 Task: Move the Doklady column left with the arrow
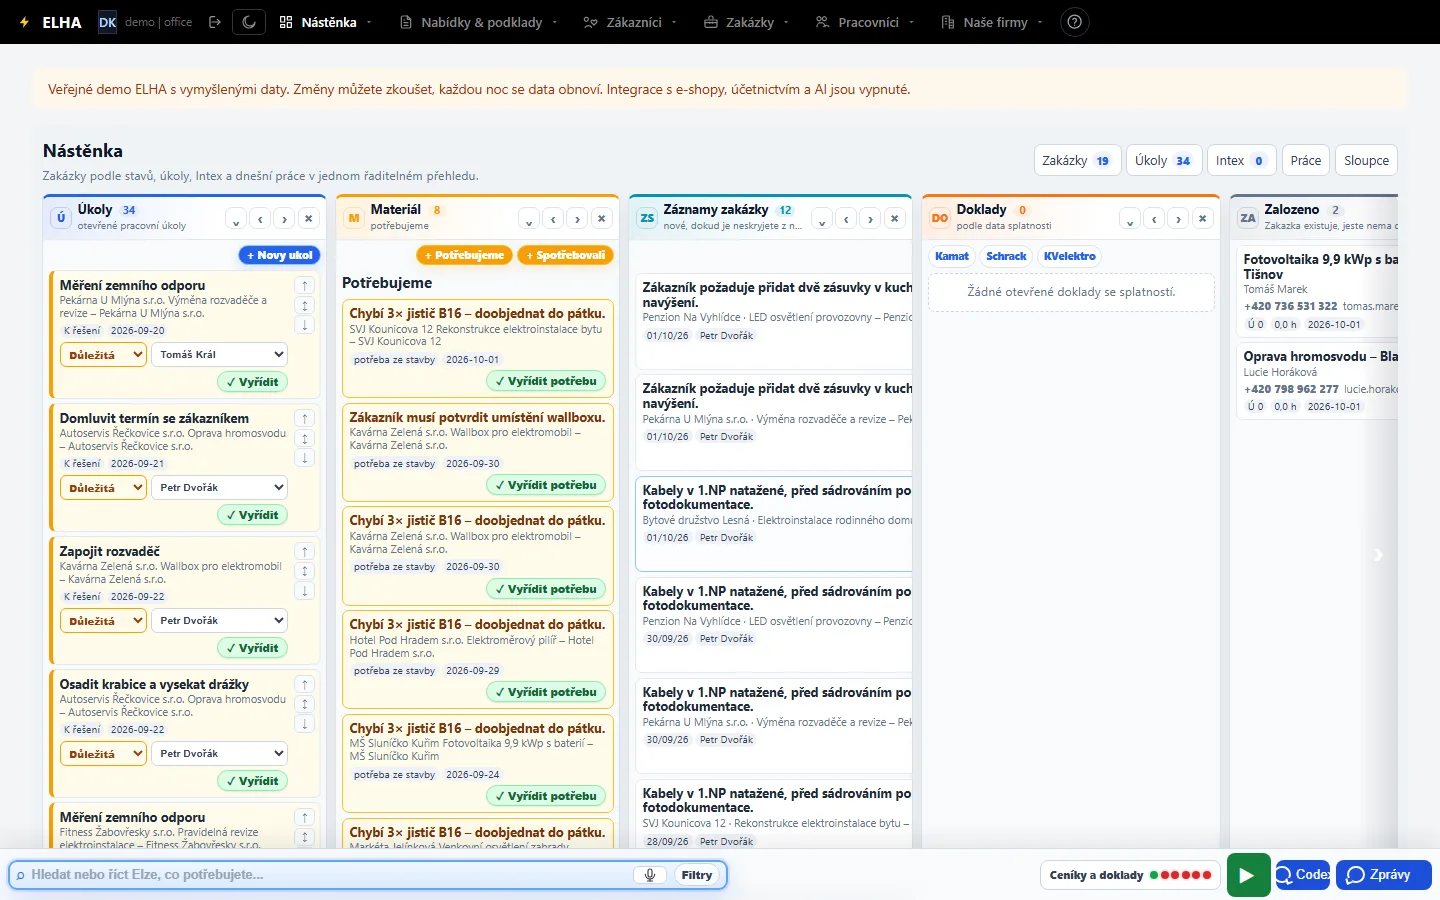click(x=1155, y=219)
